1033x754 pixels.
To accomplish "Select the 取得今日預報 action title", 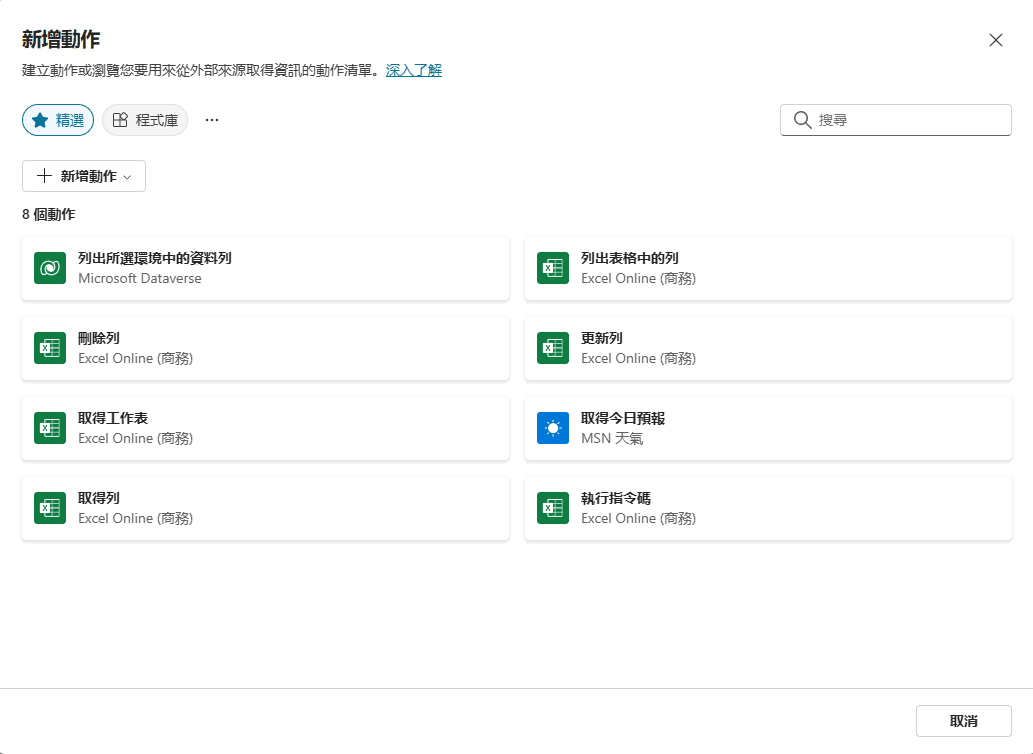I will click(623, 418).
